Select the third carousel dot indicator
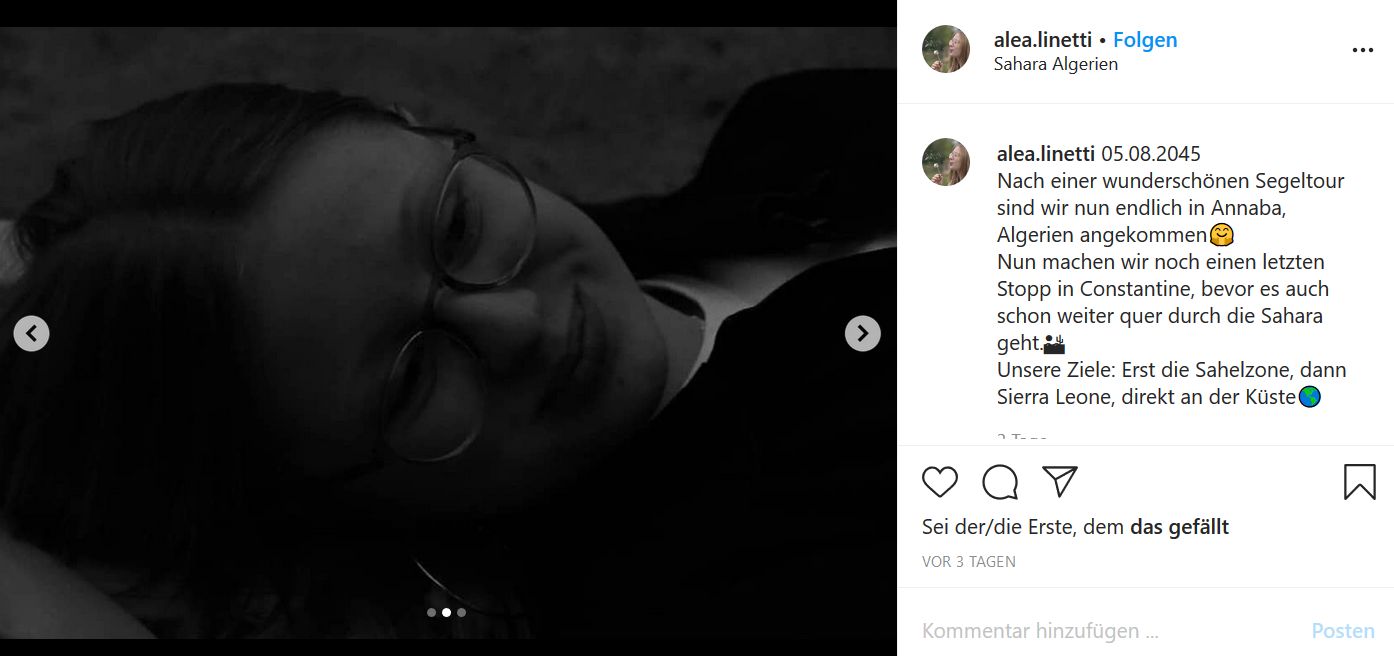1394x656 pixels. coord(461,612)
